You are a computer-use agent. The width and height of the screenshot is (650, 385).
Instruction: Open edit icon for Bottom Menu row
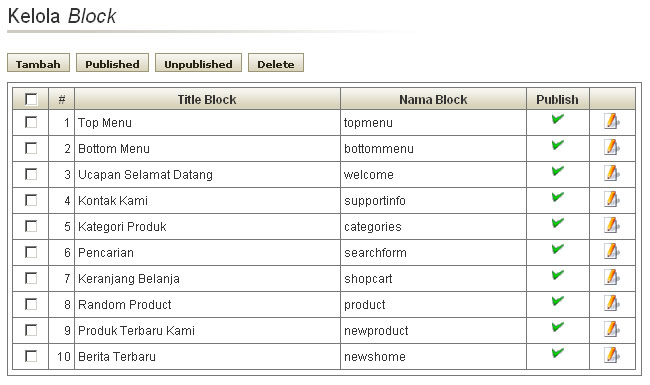tap(612, 147)
